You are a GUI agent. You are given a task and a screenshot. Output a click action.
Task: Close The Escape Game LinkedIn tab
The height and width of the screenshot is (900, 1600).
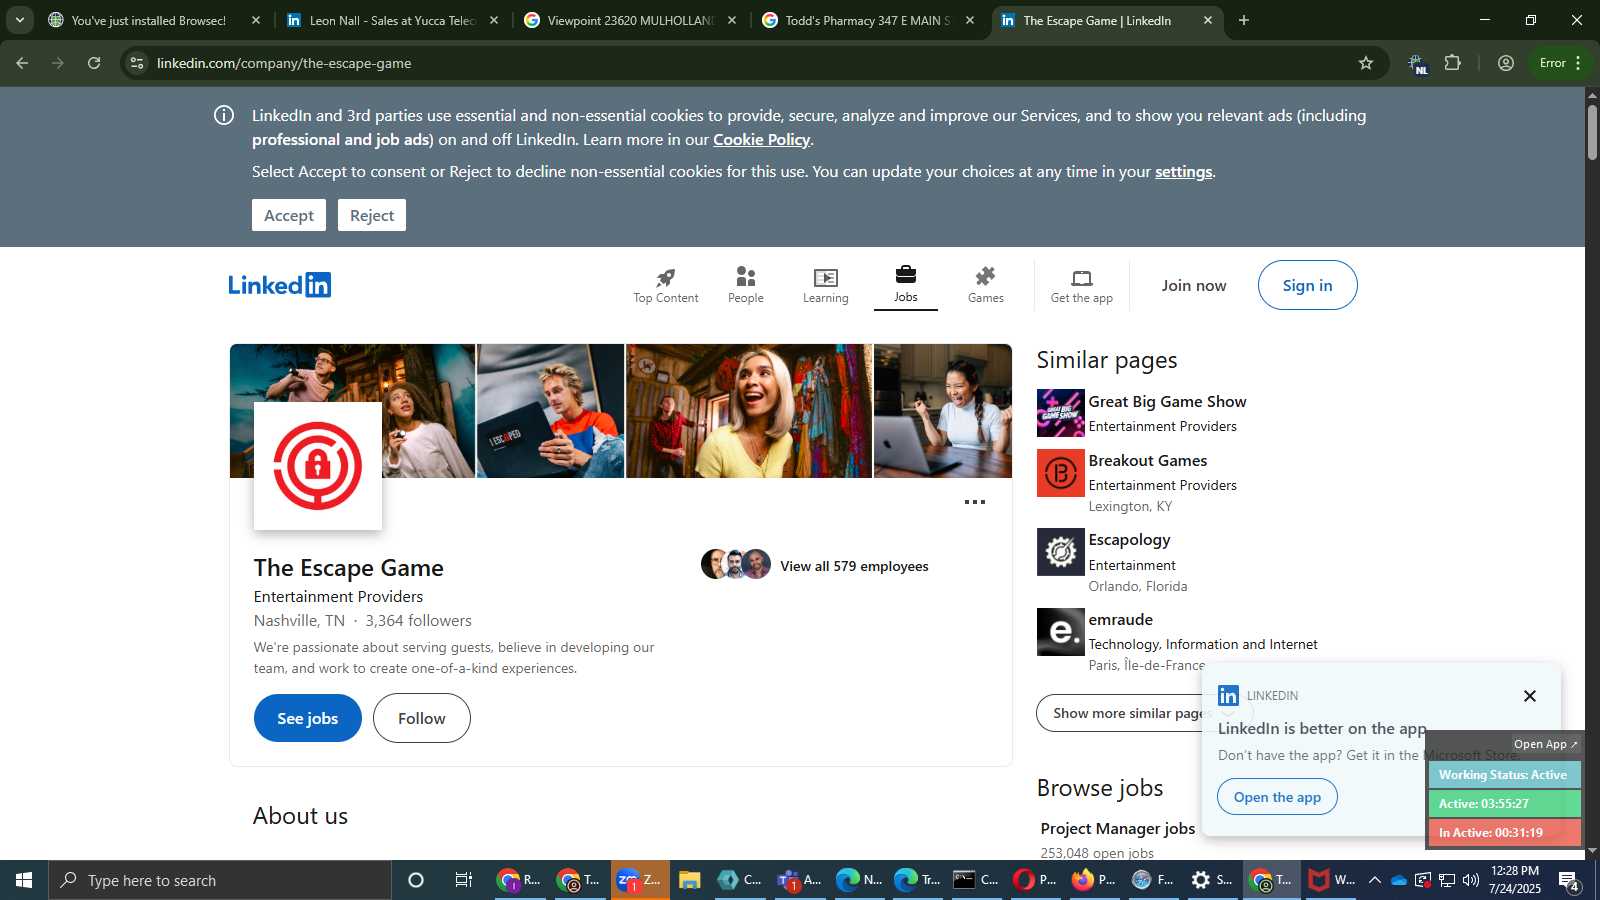(x=1208, y=20)
